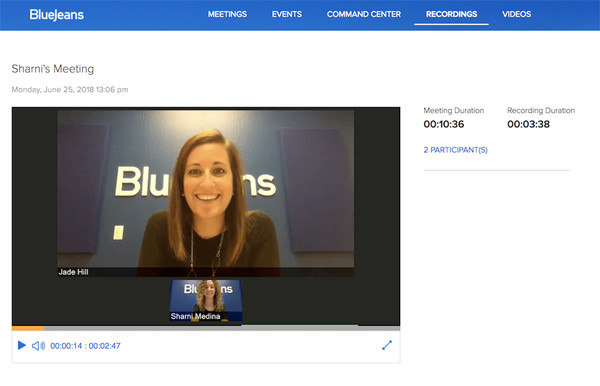Go to the Events tab

pos(287,14)
